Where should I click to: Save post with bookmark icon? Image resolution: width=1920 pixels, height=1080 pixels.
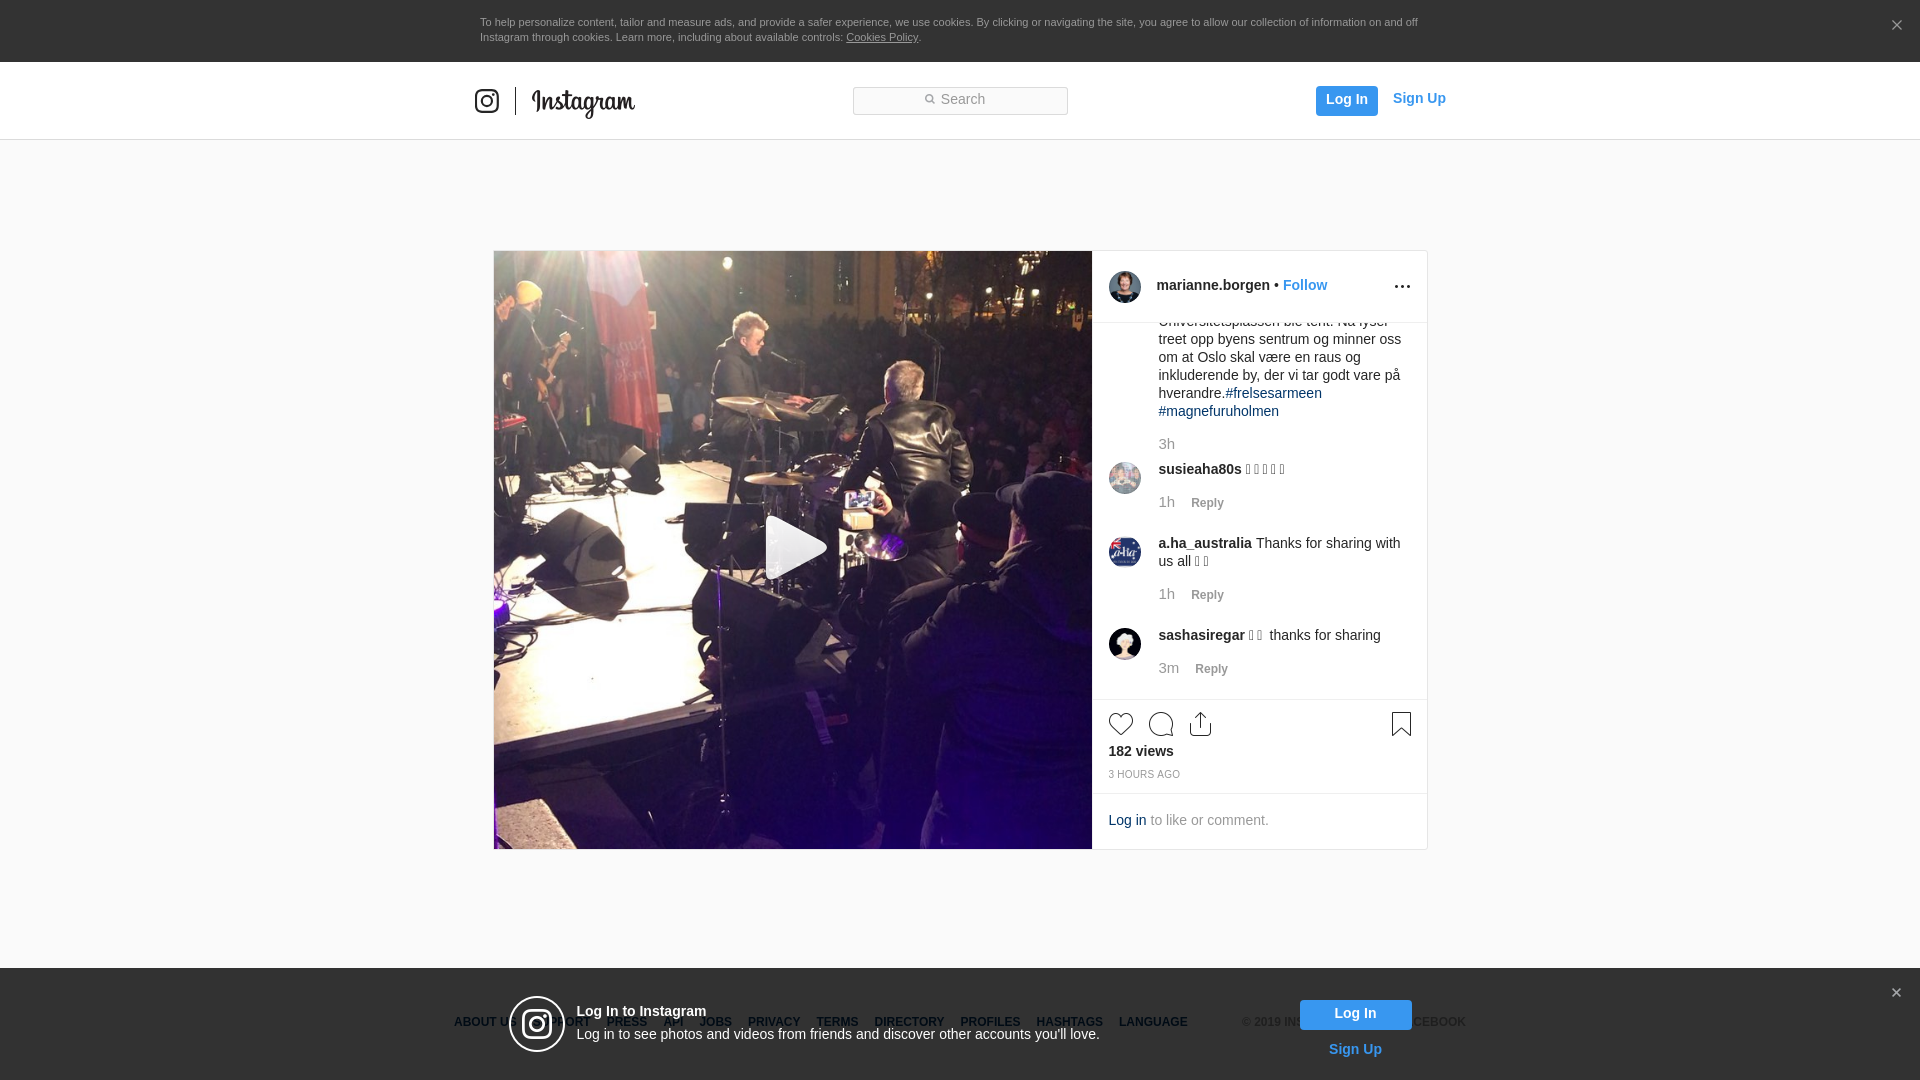coord(1401,724)
